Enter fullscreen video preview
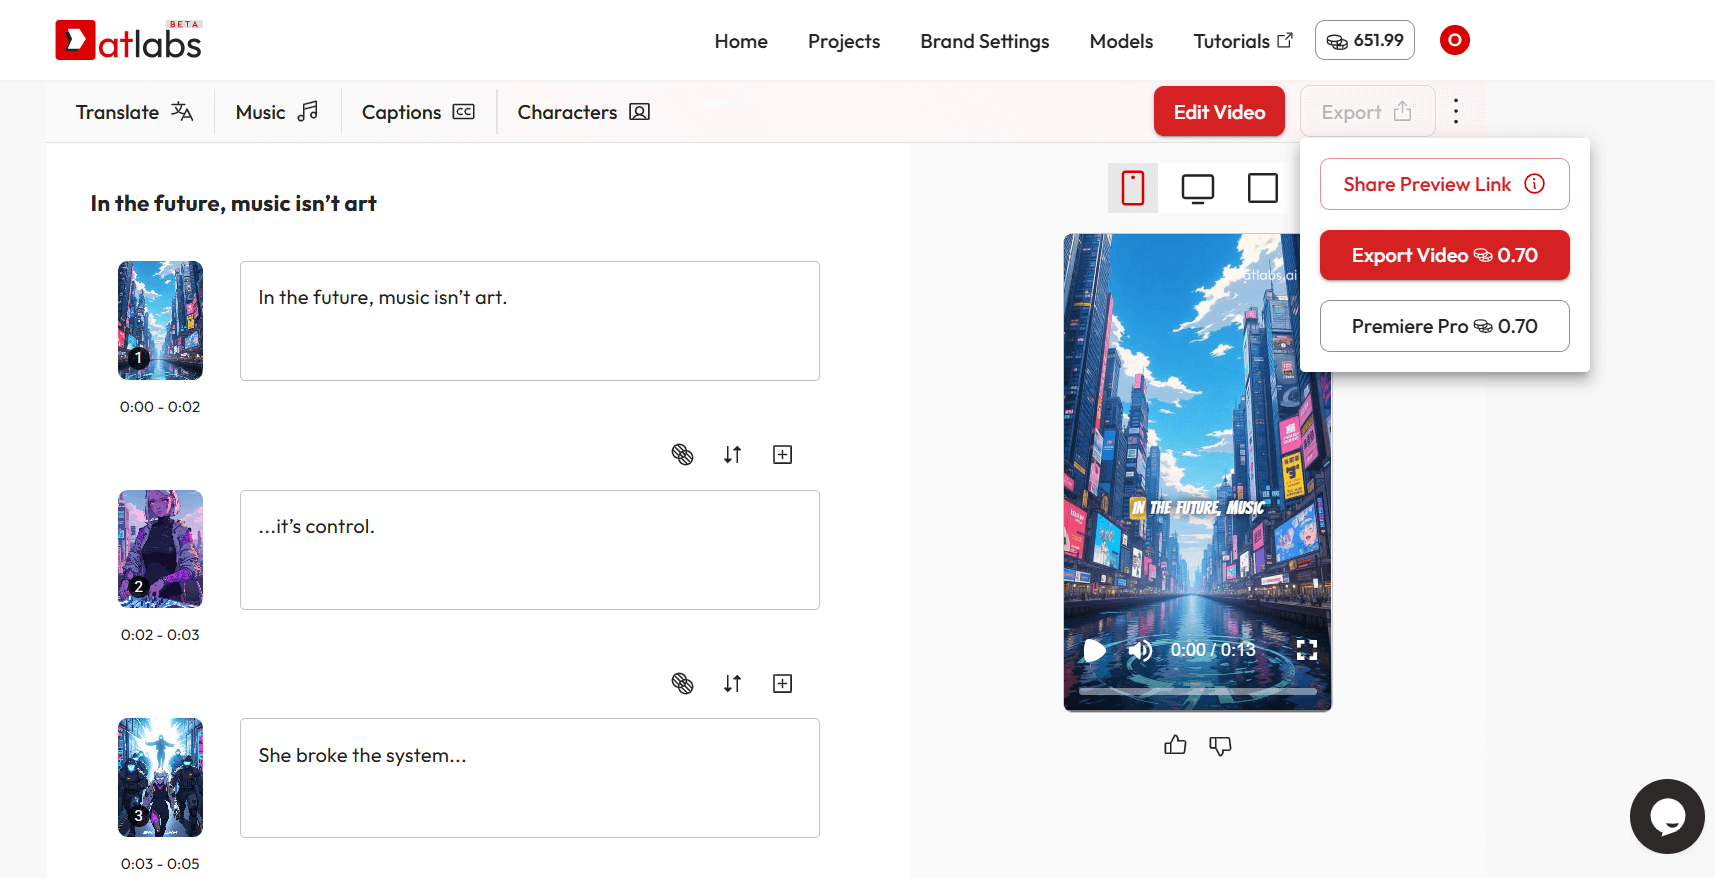Image resolution: width=1715 pixels, height=878 pixels. pos(1306,650)
